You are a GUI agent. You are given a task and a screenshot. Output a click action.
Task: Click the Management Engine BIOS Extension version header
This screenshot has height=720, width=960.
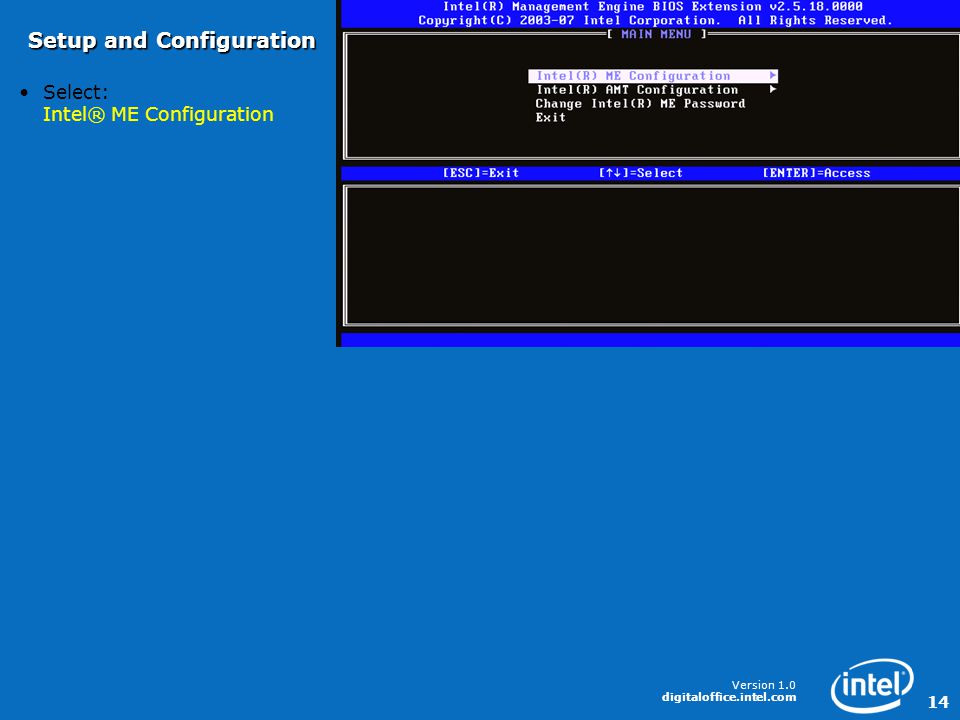tap(653, 7)
